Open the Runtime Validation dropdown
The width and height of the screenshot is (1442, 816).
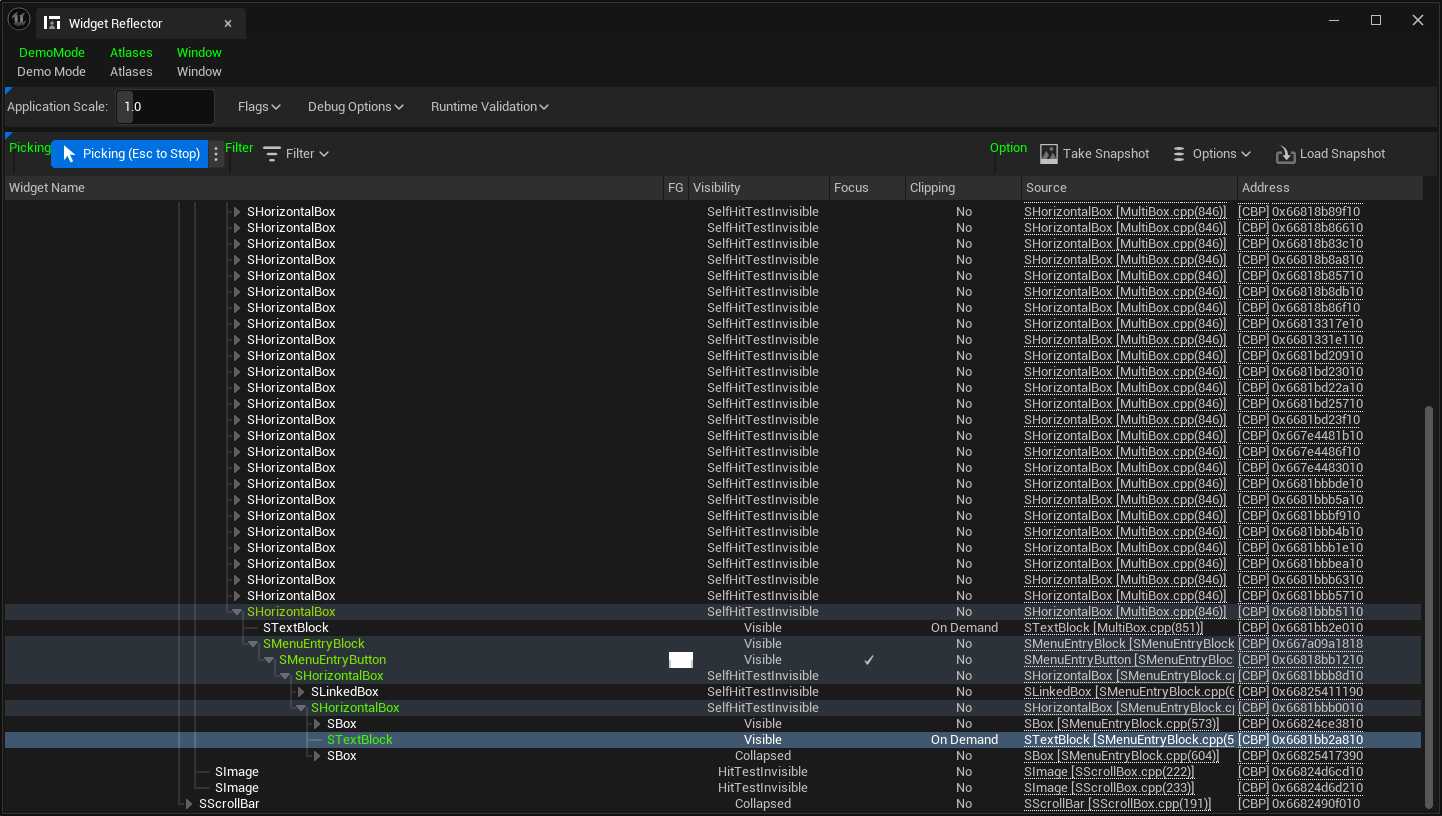click(x=489, y=107)
